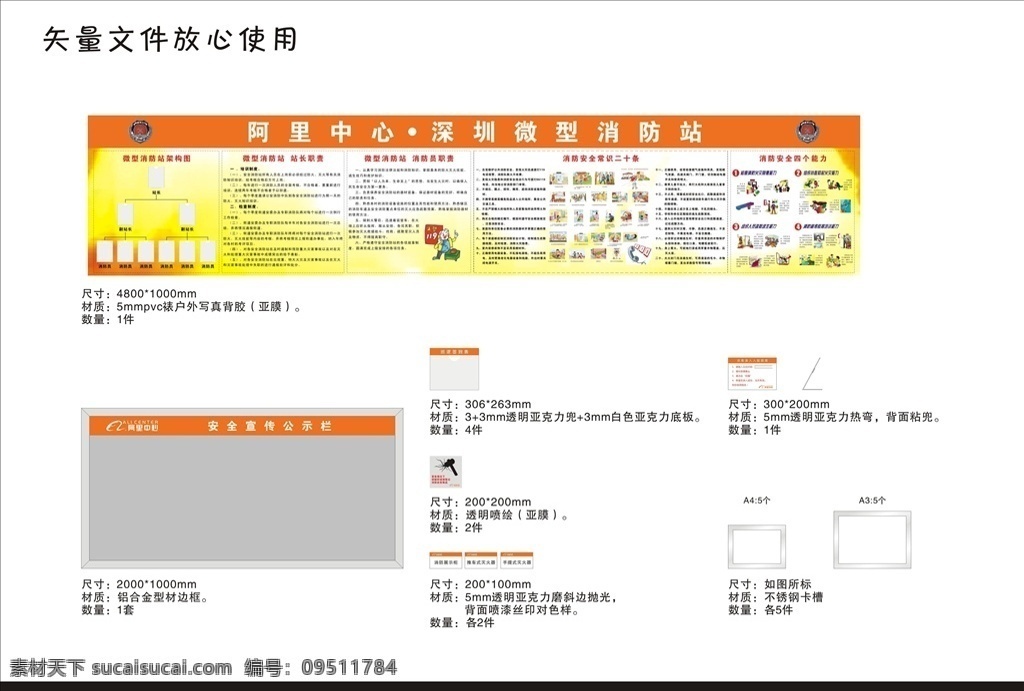This screenshot has width=1024, height=691.
Task: Click the board title 安全宣传公示栏
Action: click(x=270, y=426)
